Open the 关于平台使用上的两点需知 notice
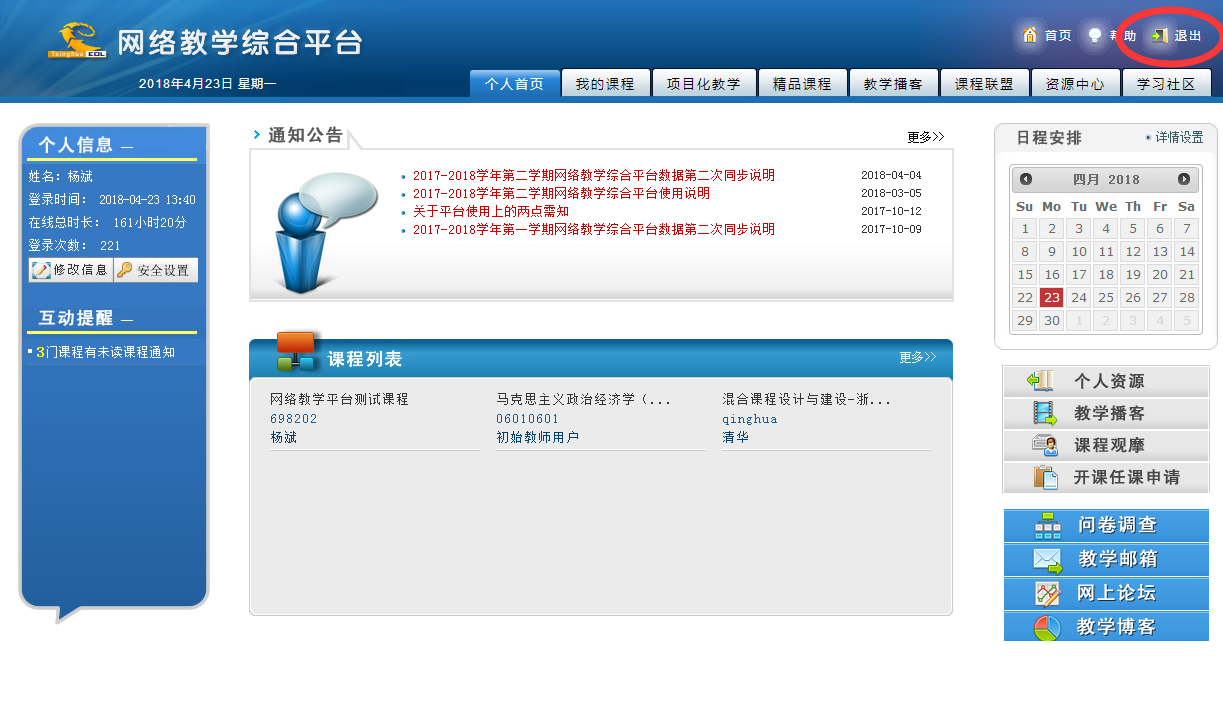This screenshot has width=1223, height=723. [x=490, y=212]
